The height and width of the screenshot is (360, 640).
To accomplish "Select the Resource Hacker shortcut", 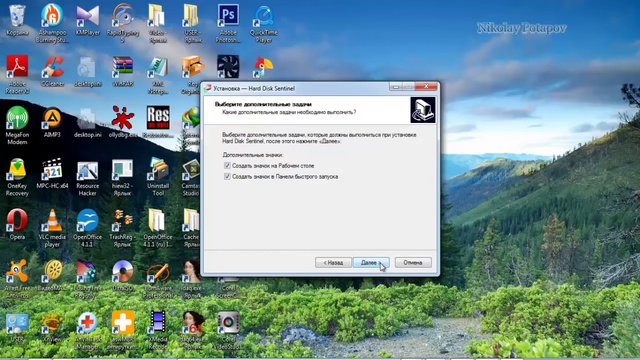I will pyautogui.click(x=87, y=177).
